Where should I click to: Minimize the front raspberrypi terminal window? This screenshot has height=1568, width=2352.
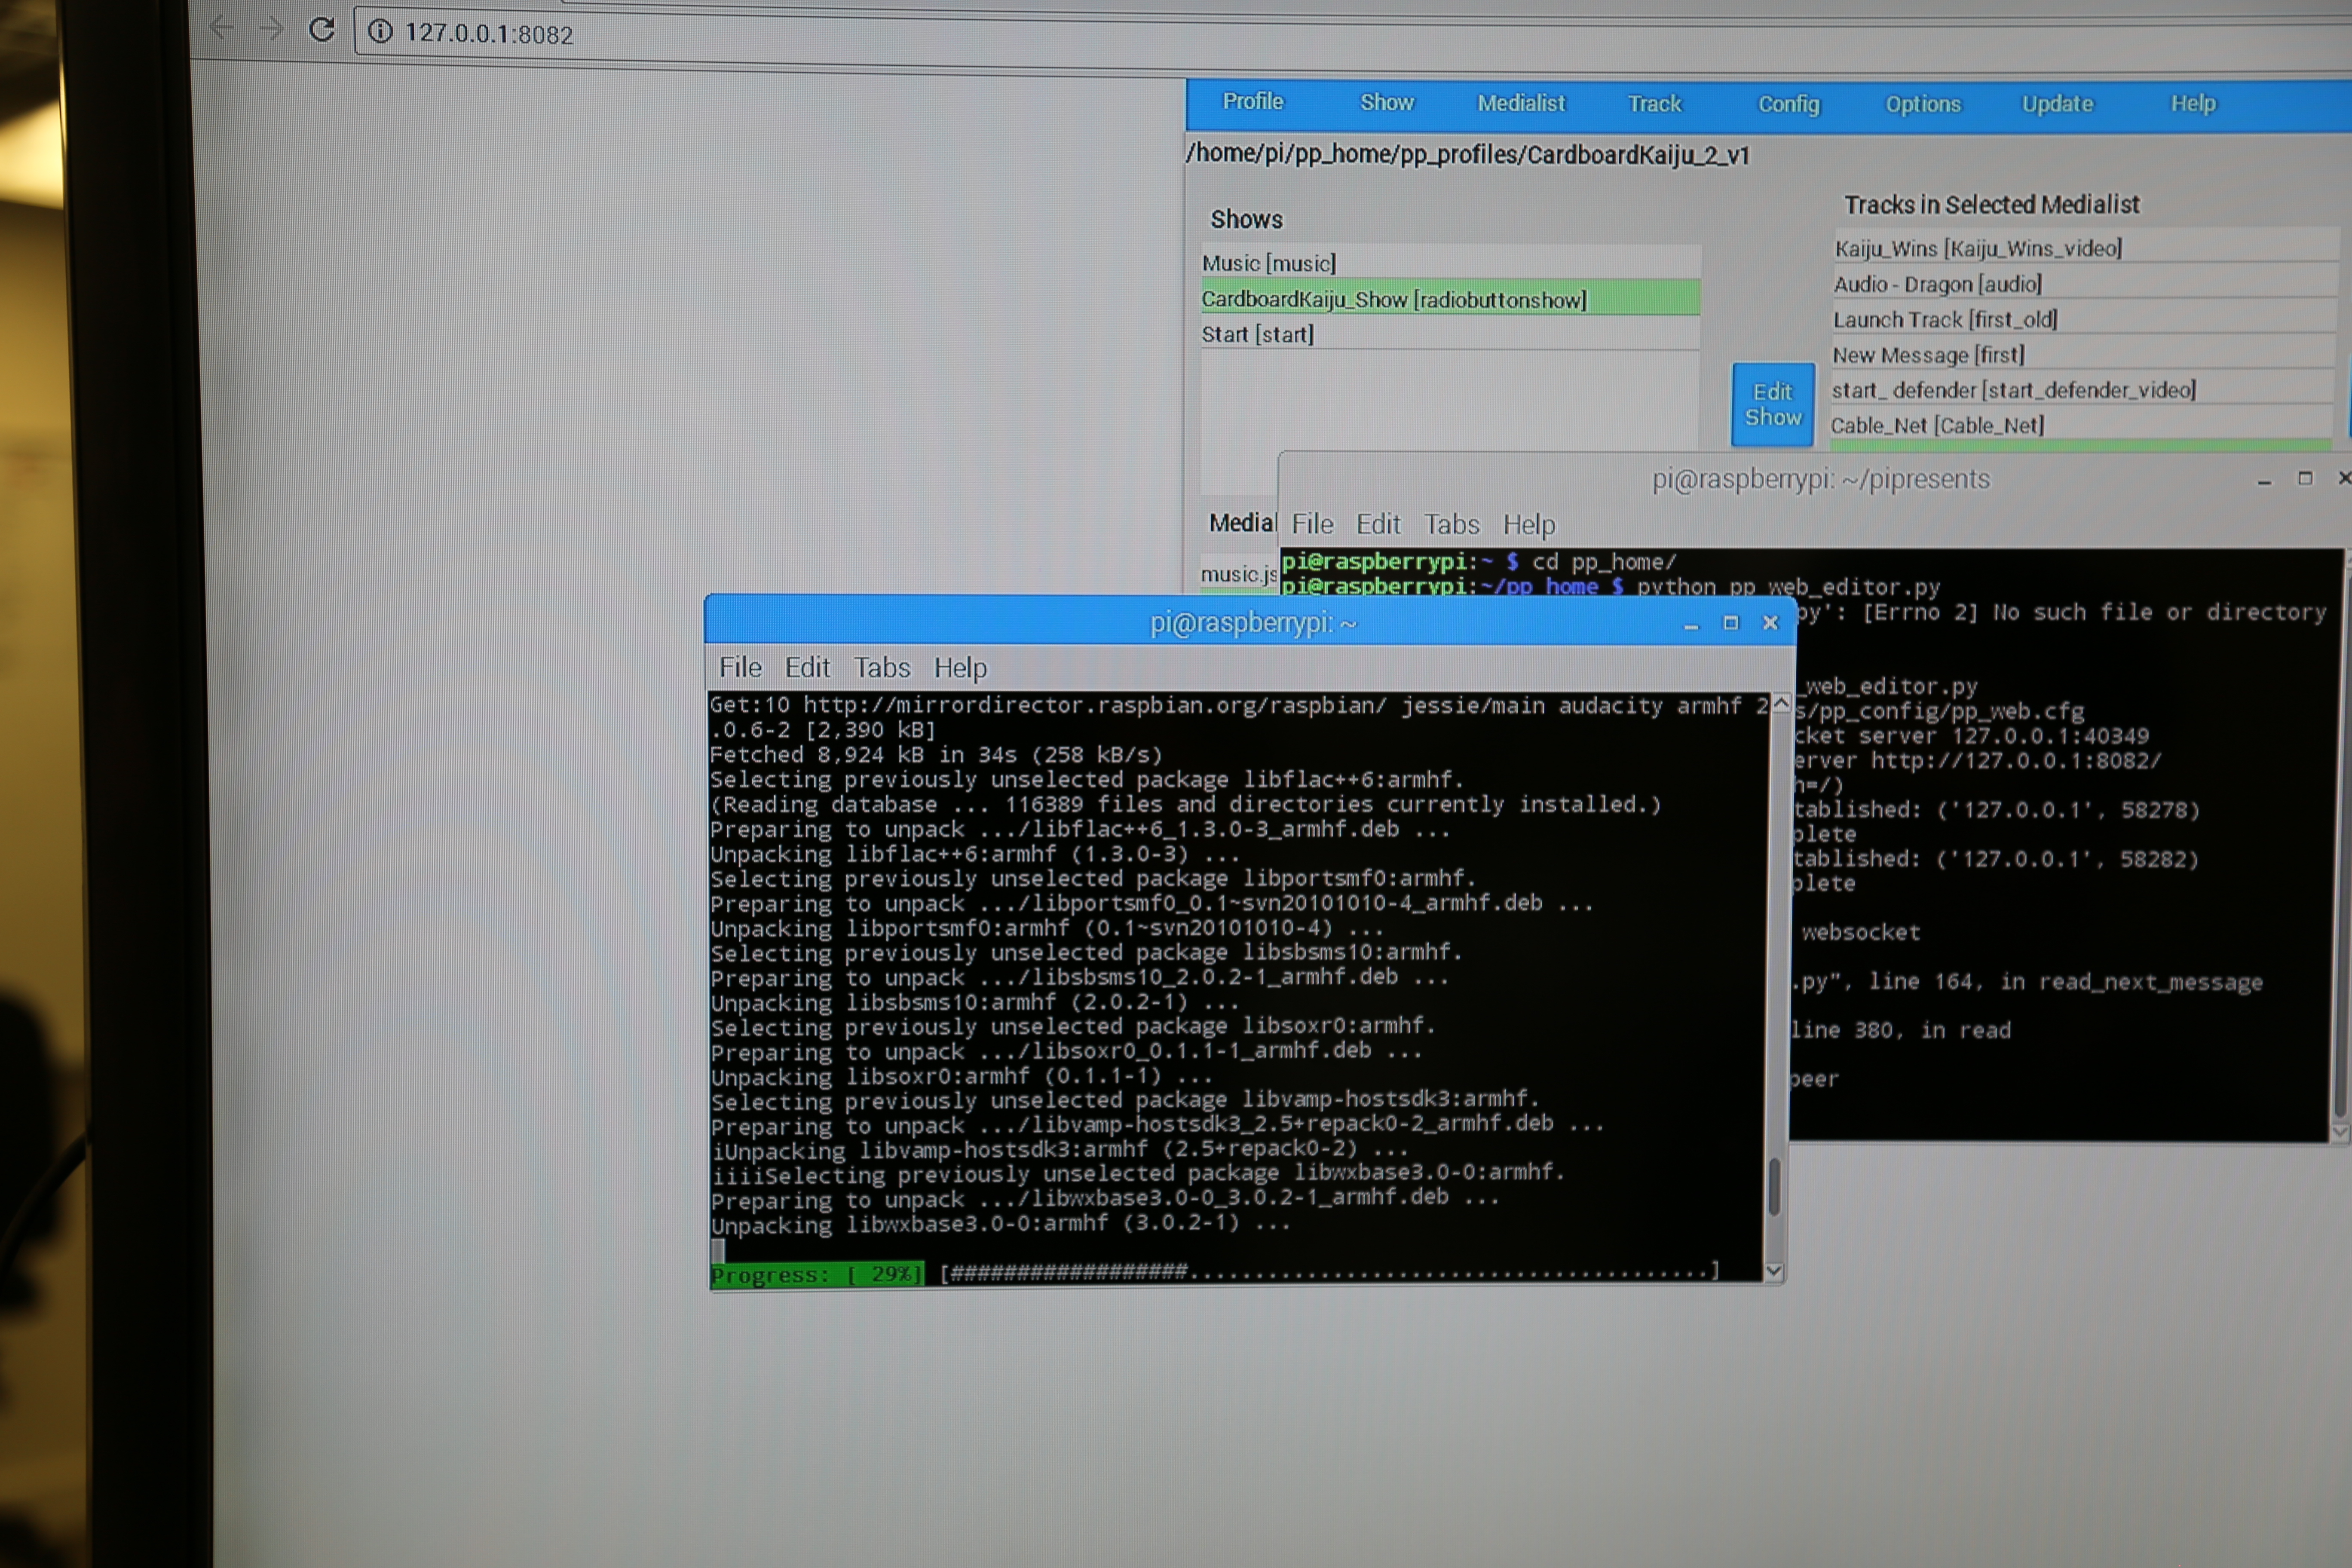click(1691, 625)
